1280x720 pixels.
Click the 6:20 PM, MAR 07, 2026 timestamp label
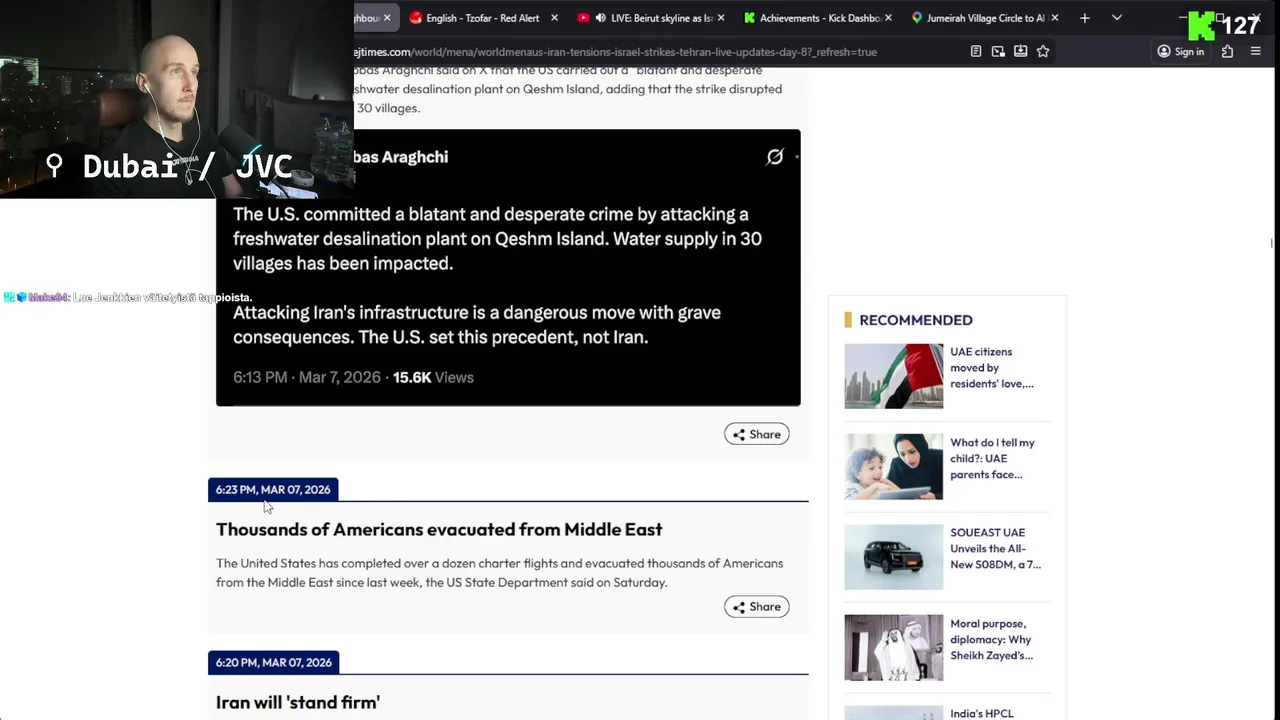pyautogui.click(x=274, y=663)
